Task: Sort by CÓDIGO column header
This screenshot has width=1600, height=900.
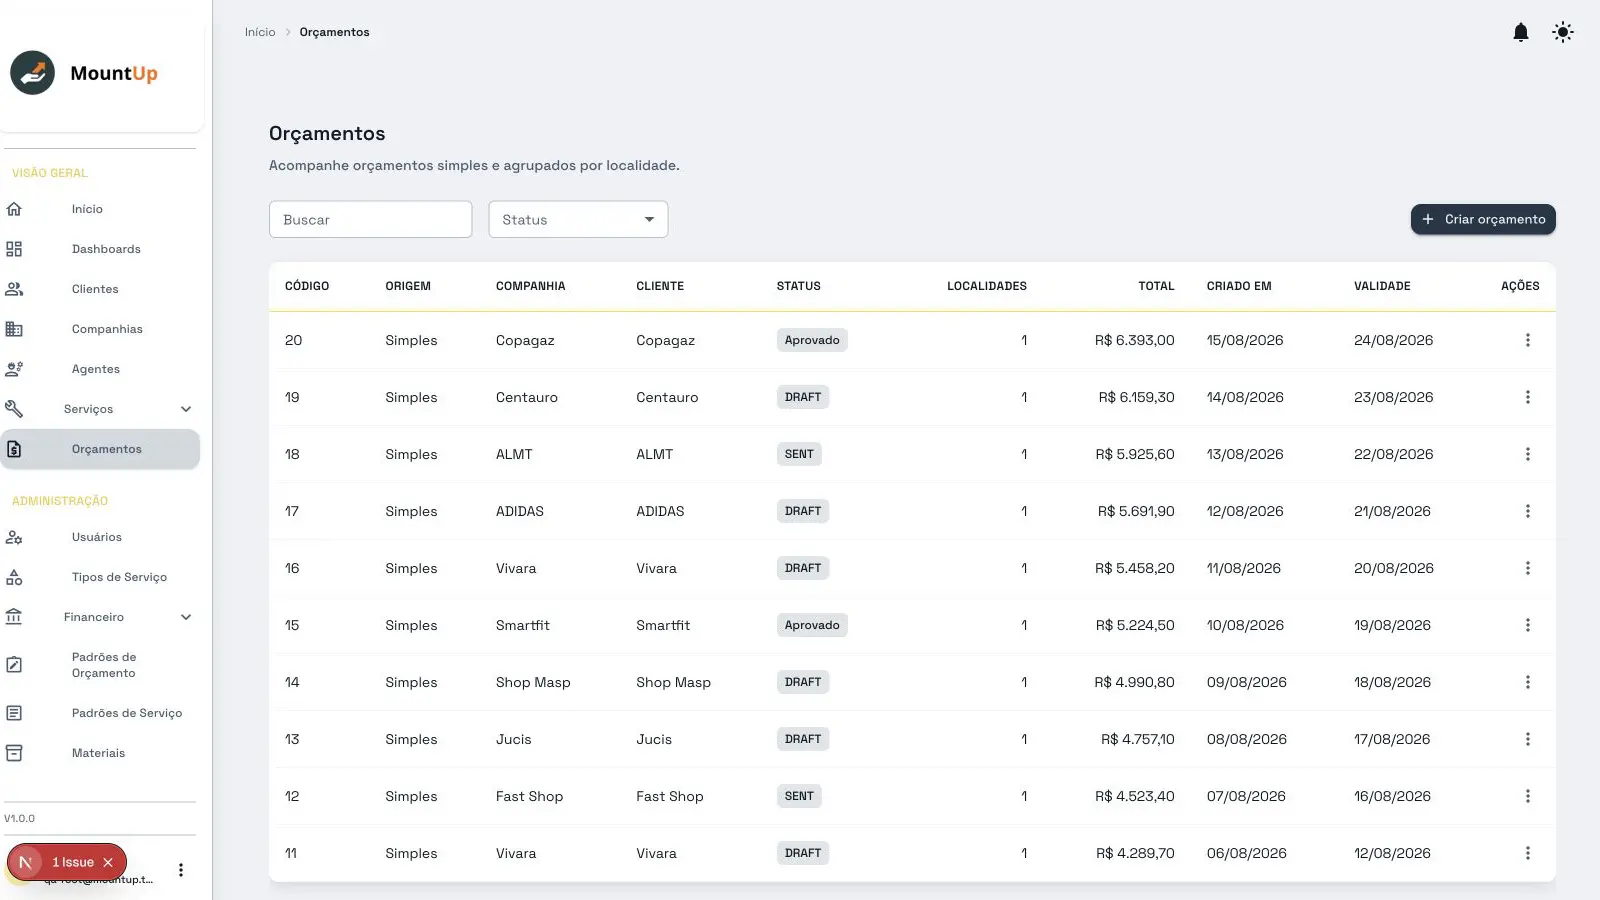Action: coord(307,286)
